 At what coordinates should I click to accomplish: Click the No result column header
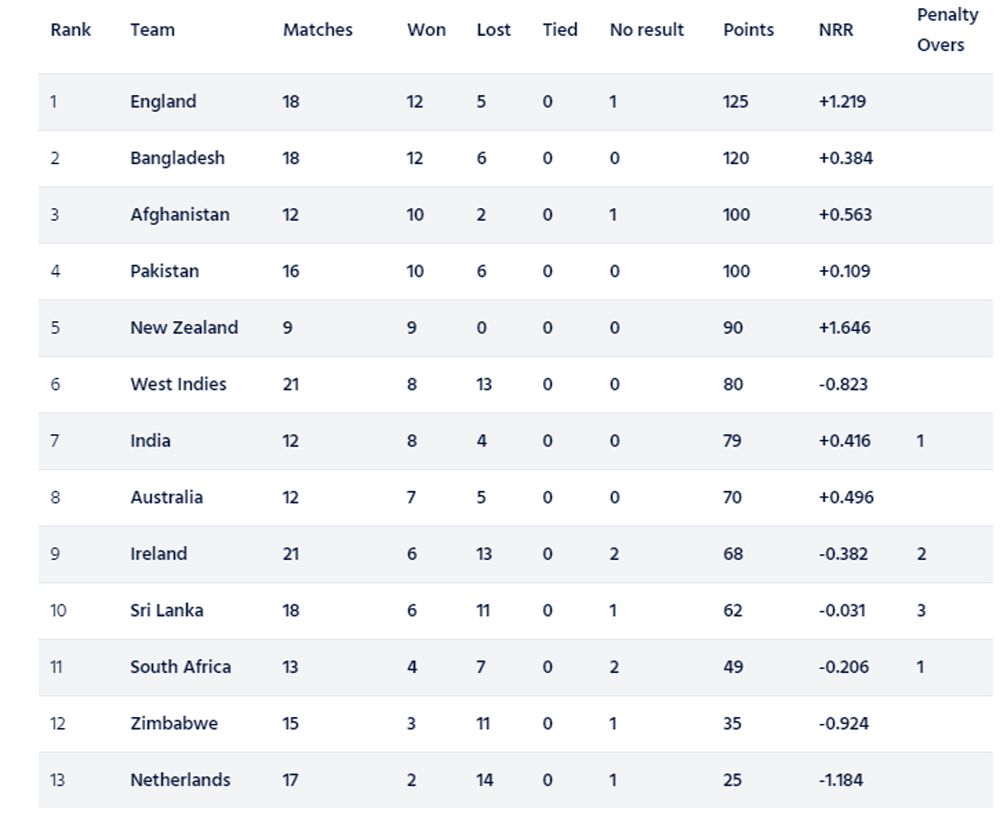647,30
